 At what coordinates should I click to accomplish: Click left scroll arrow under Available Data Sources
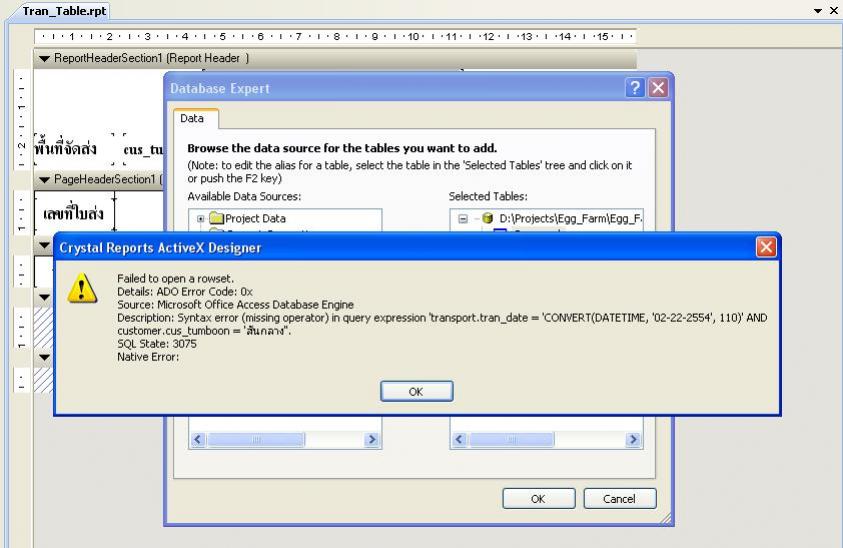point(198,440)
